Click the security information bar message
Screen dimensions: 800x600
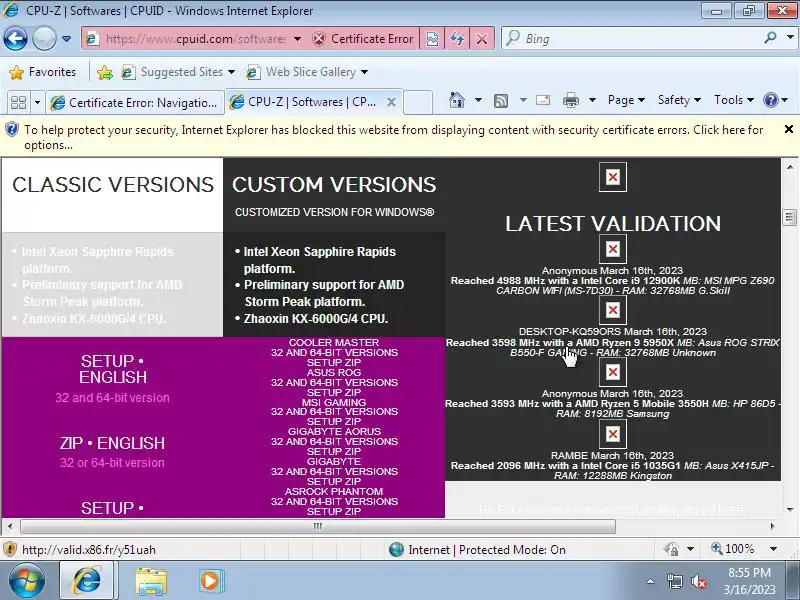tap(393, 137)
